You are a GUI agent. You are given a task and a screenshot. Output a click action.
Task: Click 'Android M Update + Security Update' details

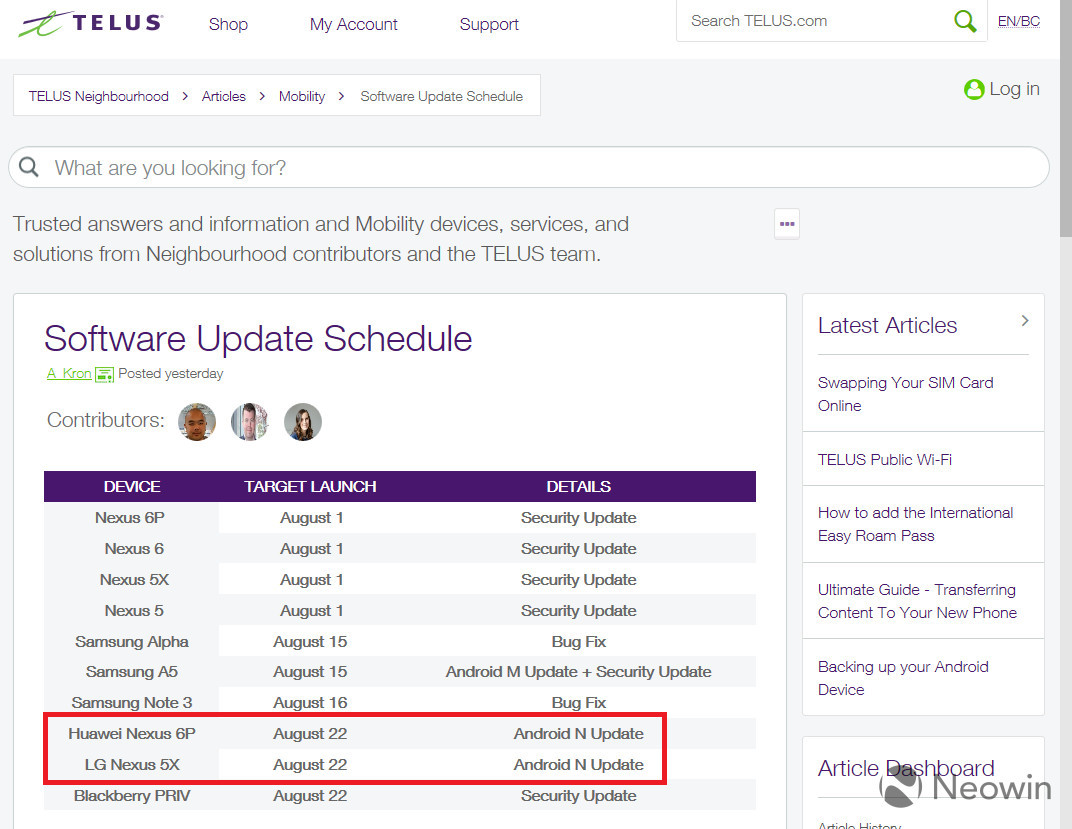tap(578, 672)
